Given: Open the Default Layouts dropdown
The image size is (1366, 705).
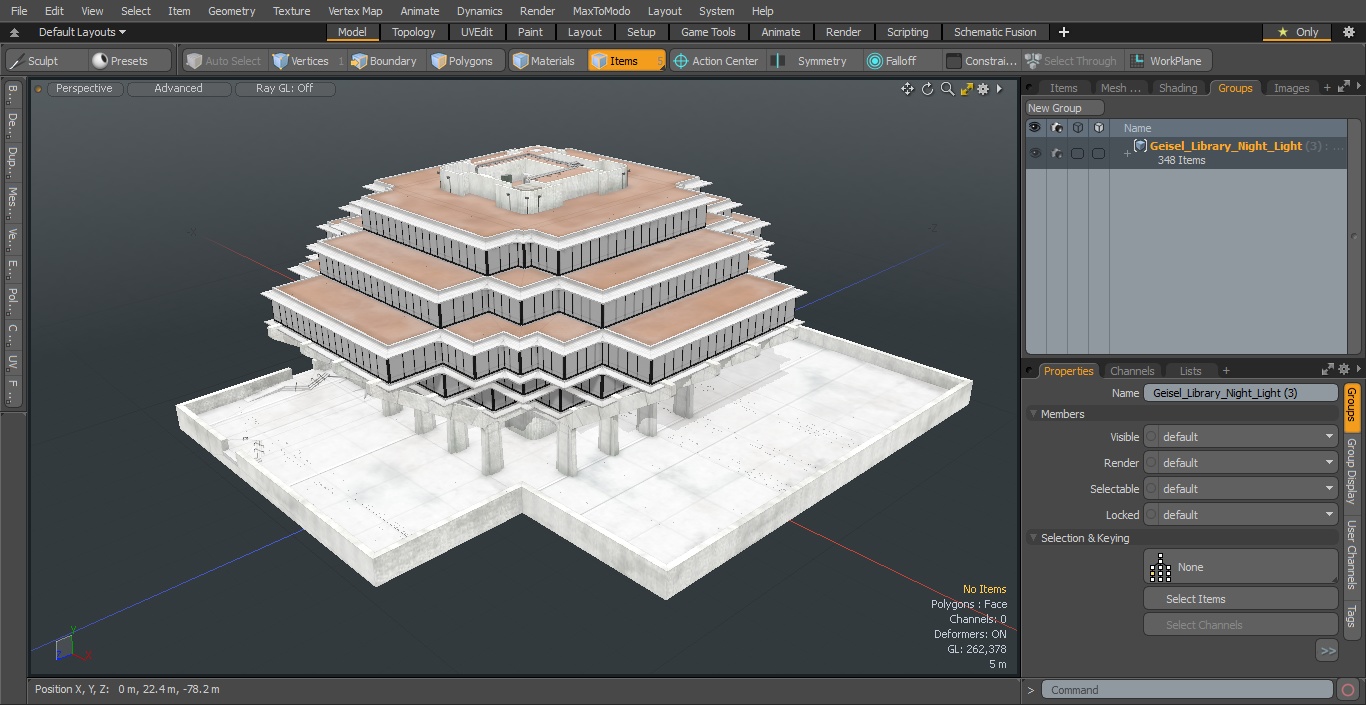Looking at the screenshot, I should 82,32.
